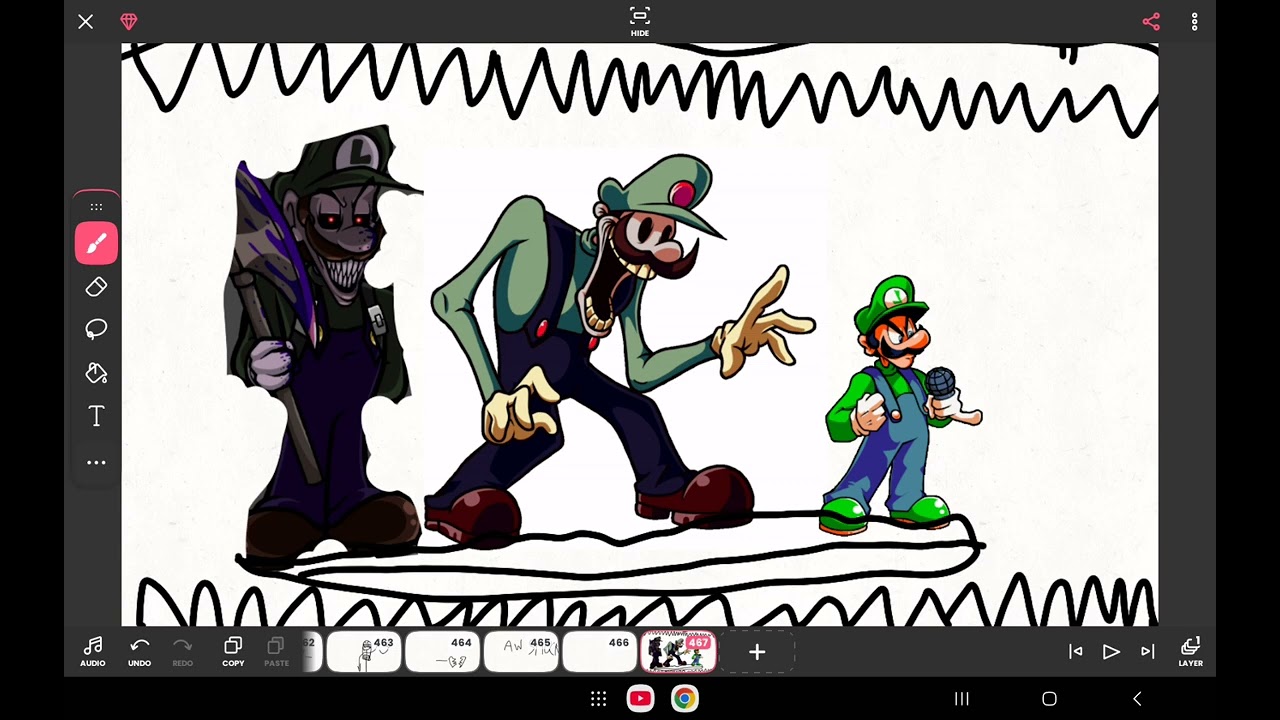The width and height of the screenshot is (1280, 720).
Task: Open the Android app drawer grid icon
Action: 598,699
